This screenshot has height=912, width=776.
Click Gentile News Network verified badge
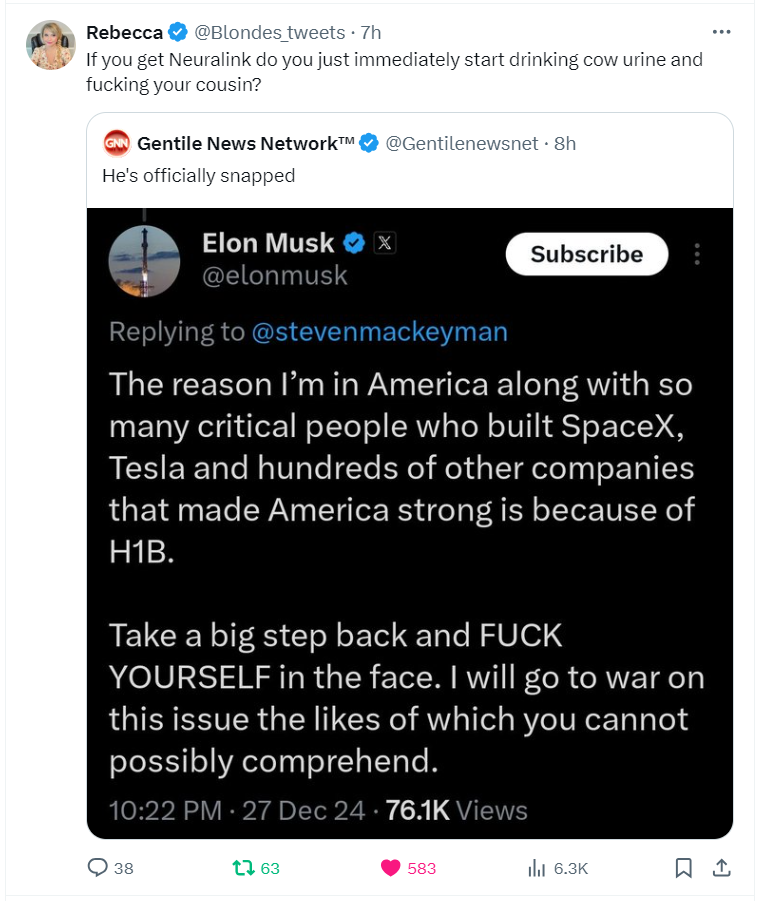tap(368, 144)
